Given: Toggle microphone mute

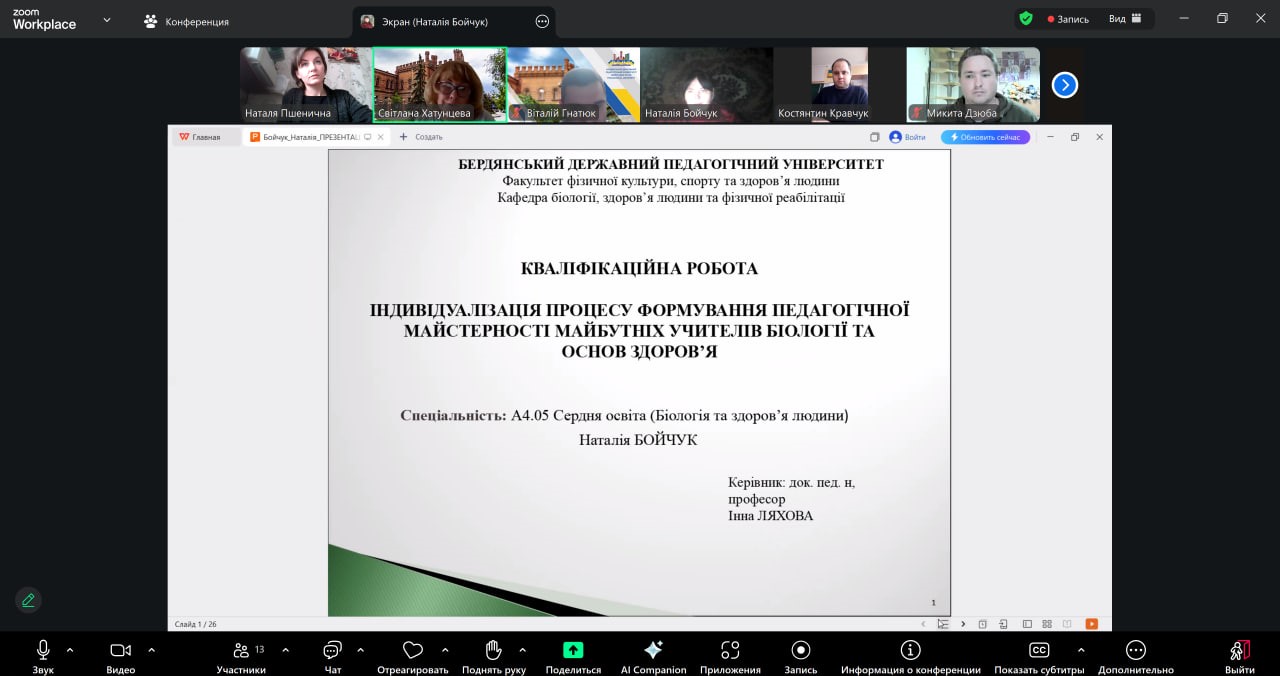Looking at the screenshot, I should click(43, 651).
